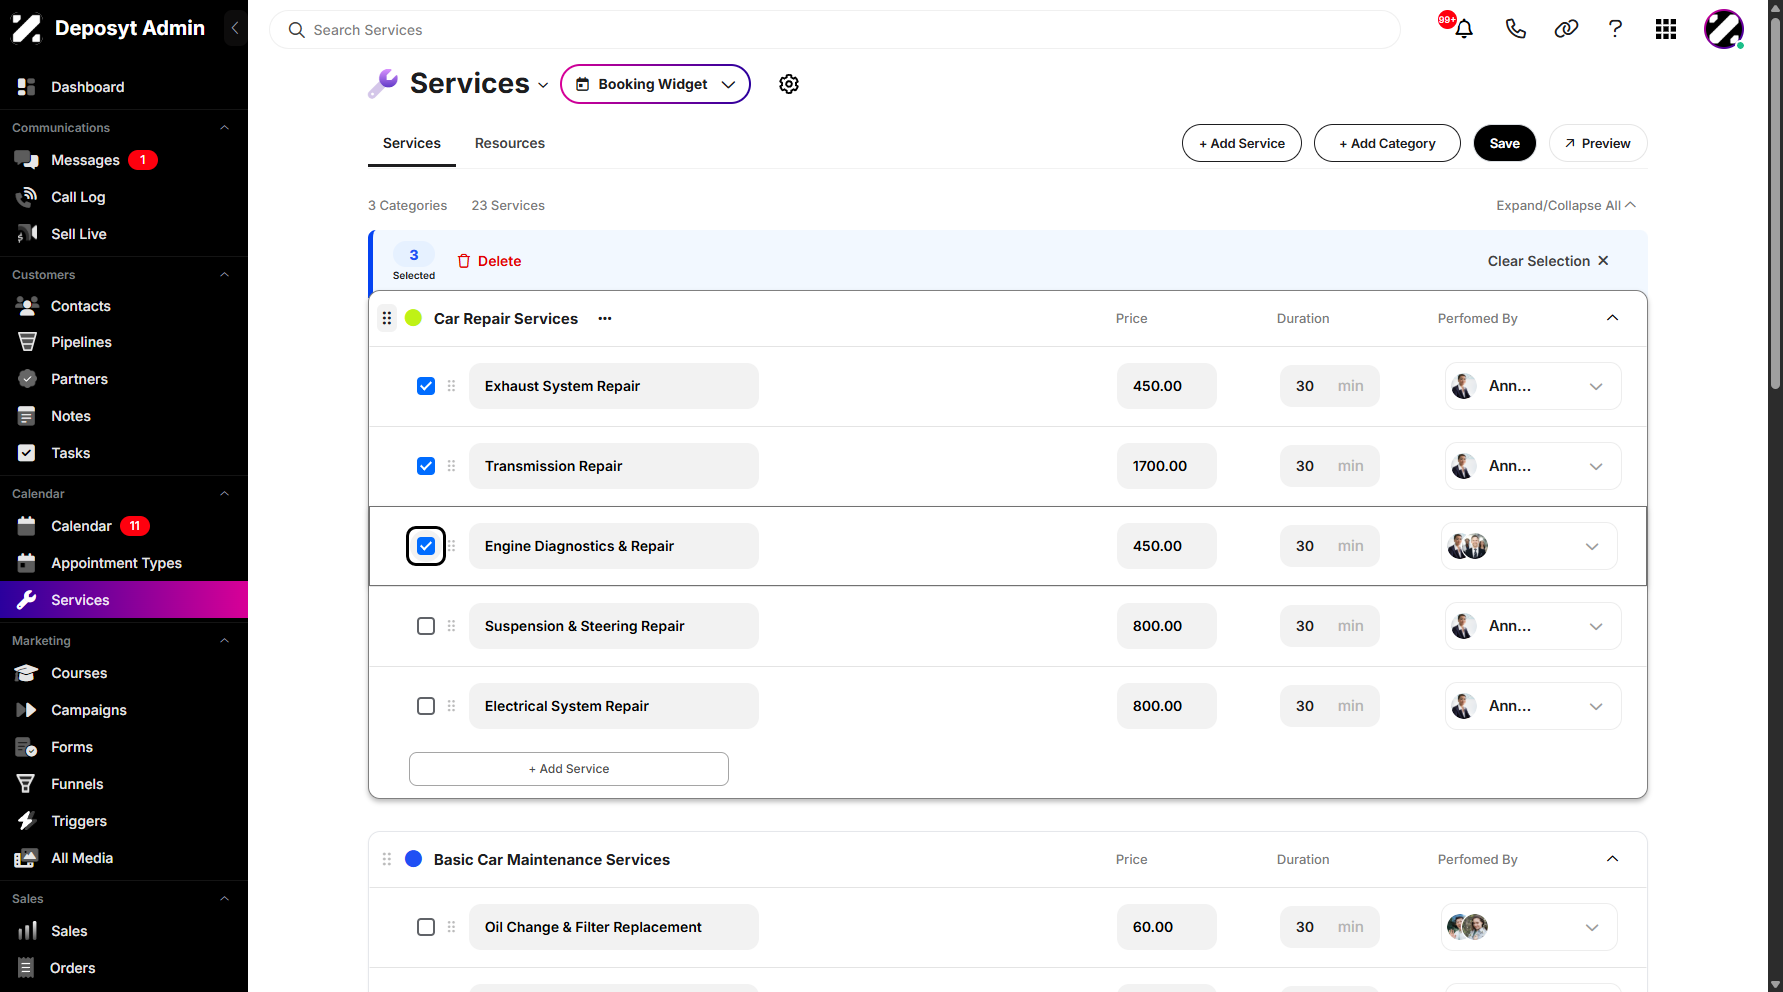Collapse the Car Repair Services category
1783x992 pixels.
[1612, 318]
